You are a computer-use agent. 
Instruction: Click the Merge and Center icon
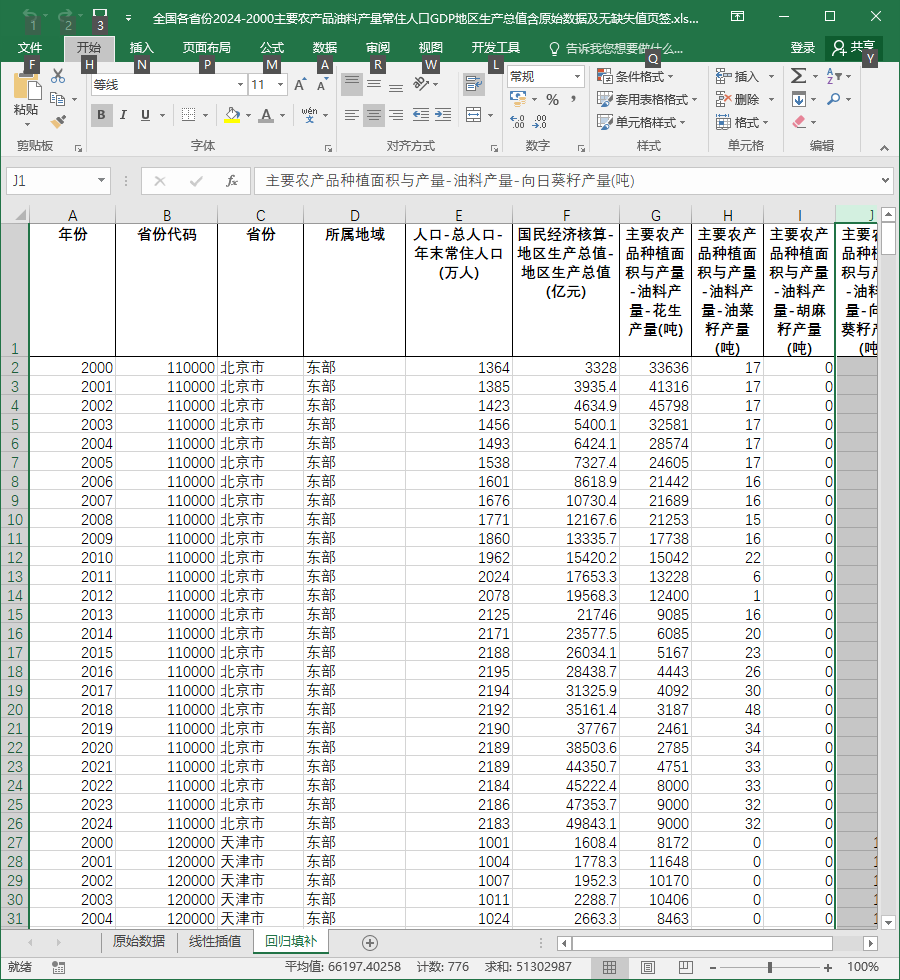[x=474, y=115]
